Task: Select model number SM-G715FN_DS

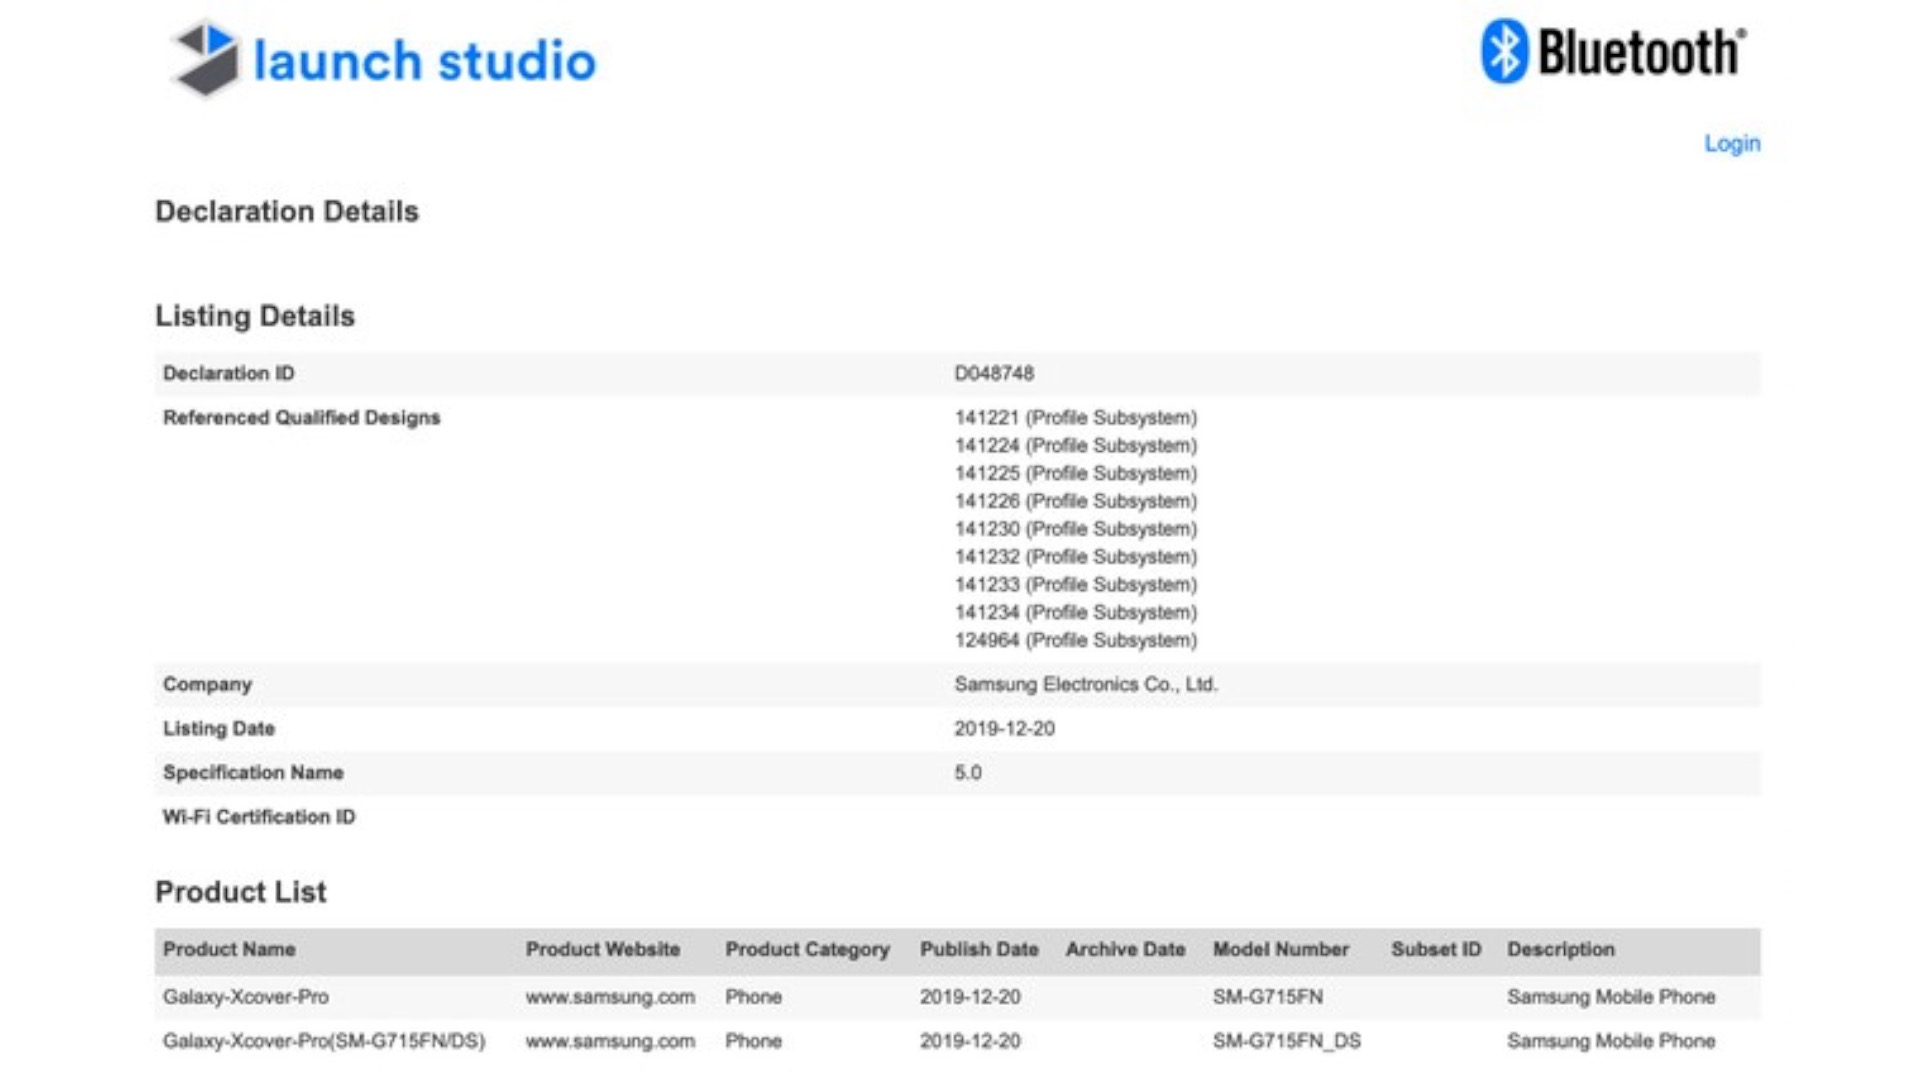Action: [1287, 1041]
